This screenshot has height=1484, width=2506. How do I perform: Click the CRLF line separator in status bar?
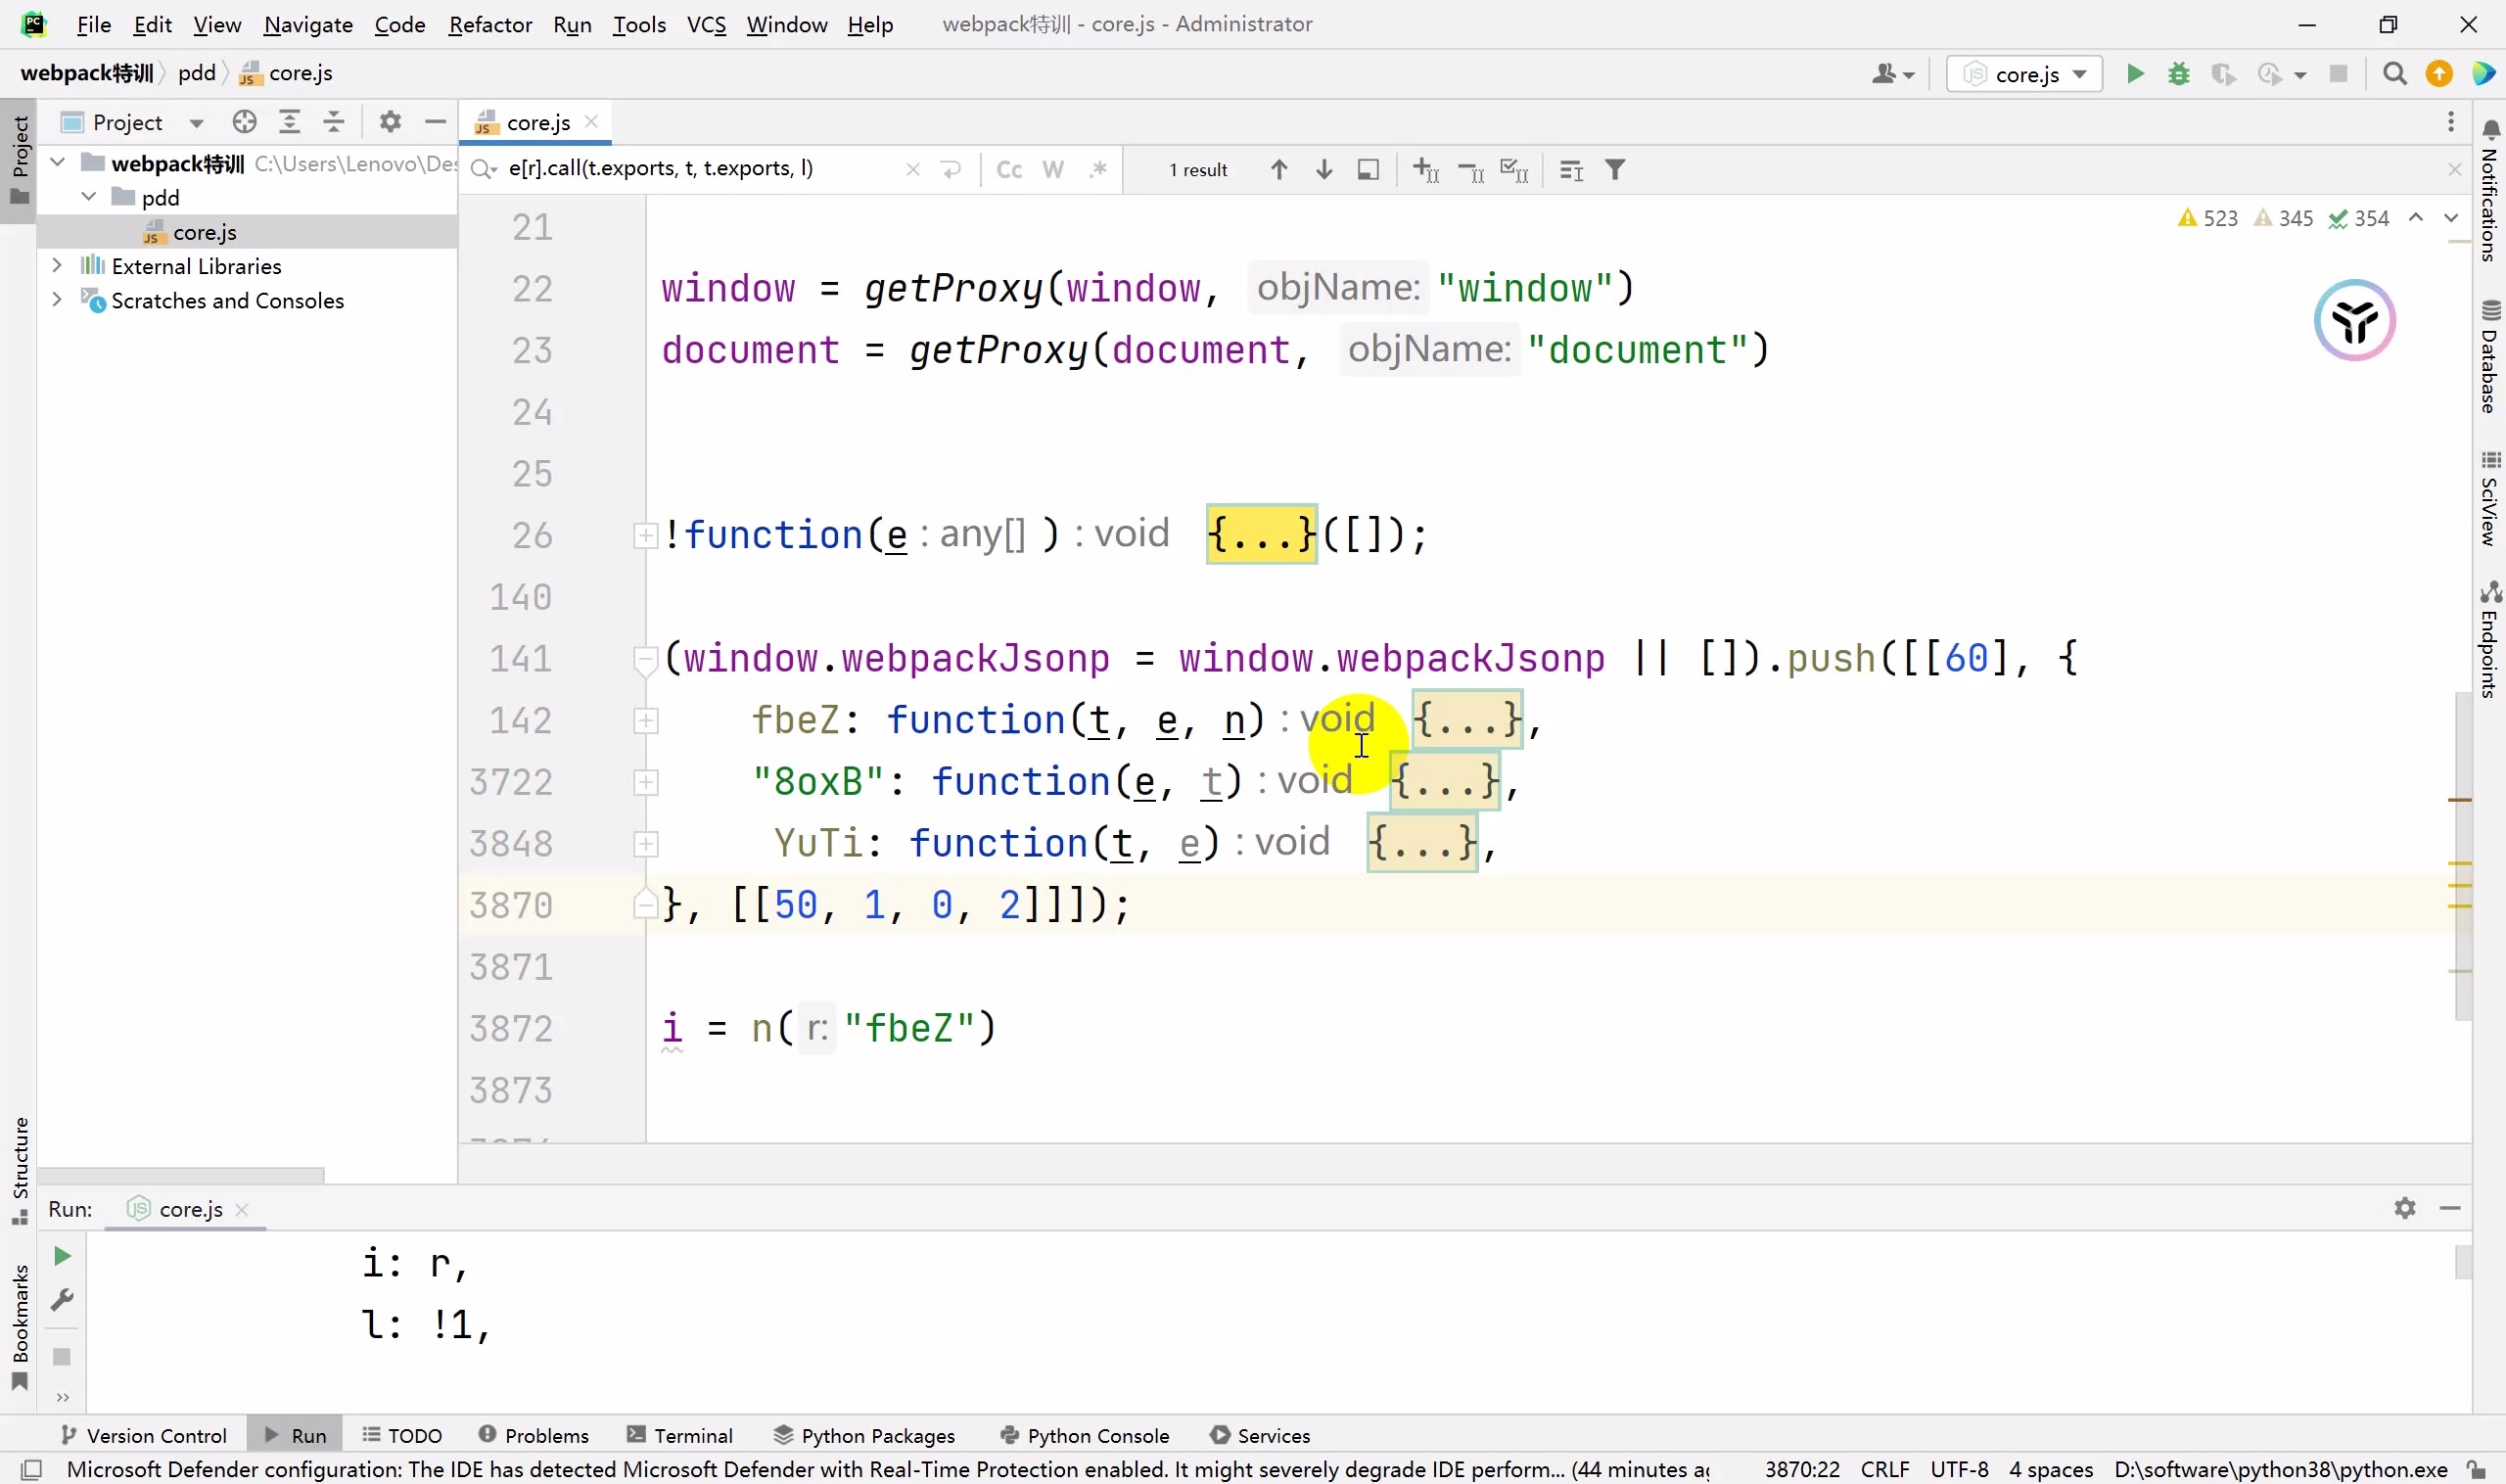1885,1469
